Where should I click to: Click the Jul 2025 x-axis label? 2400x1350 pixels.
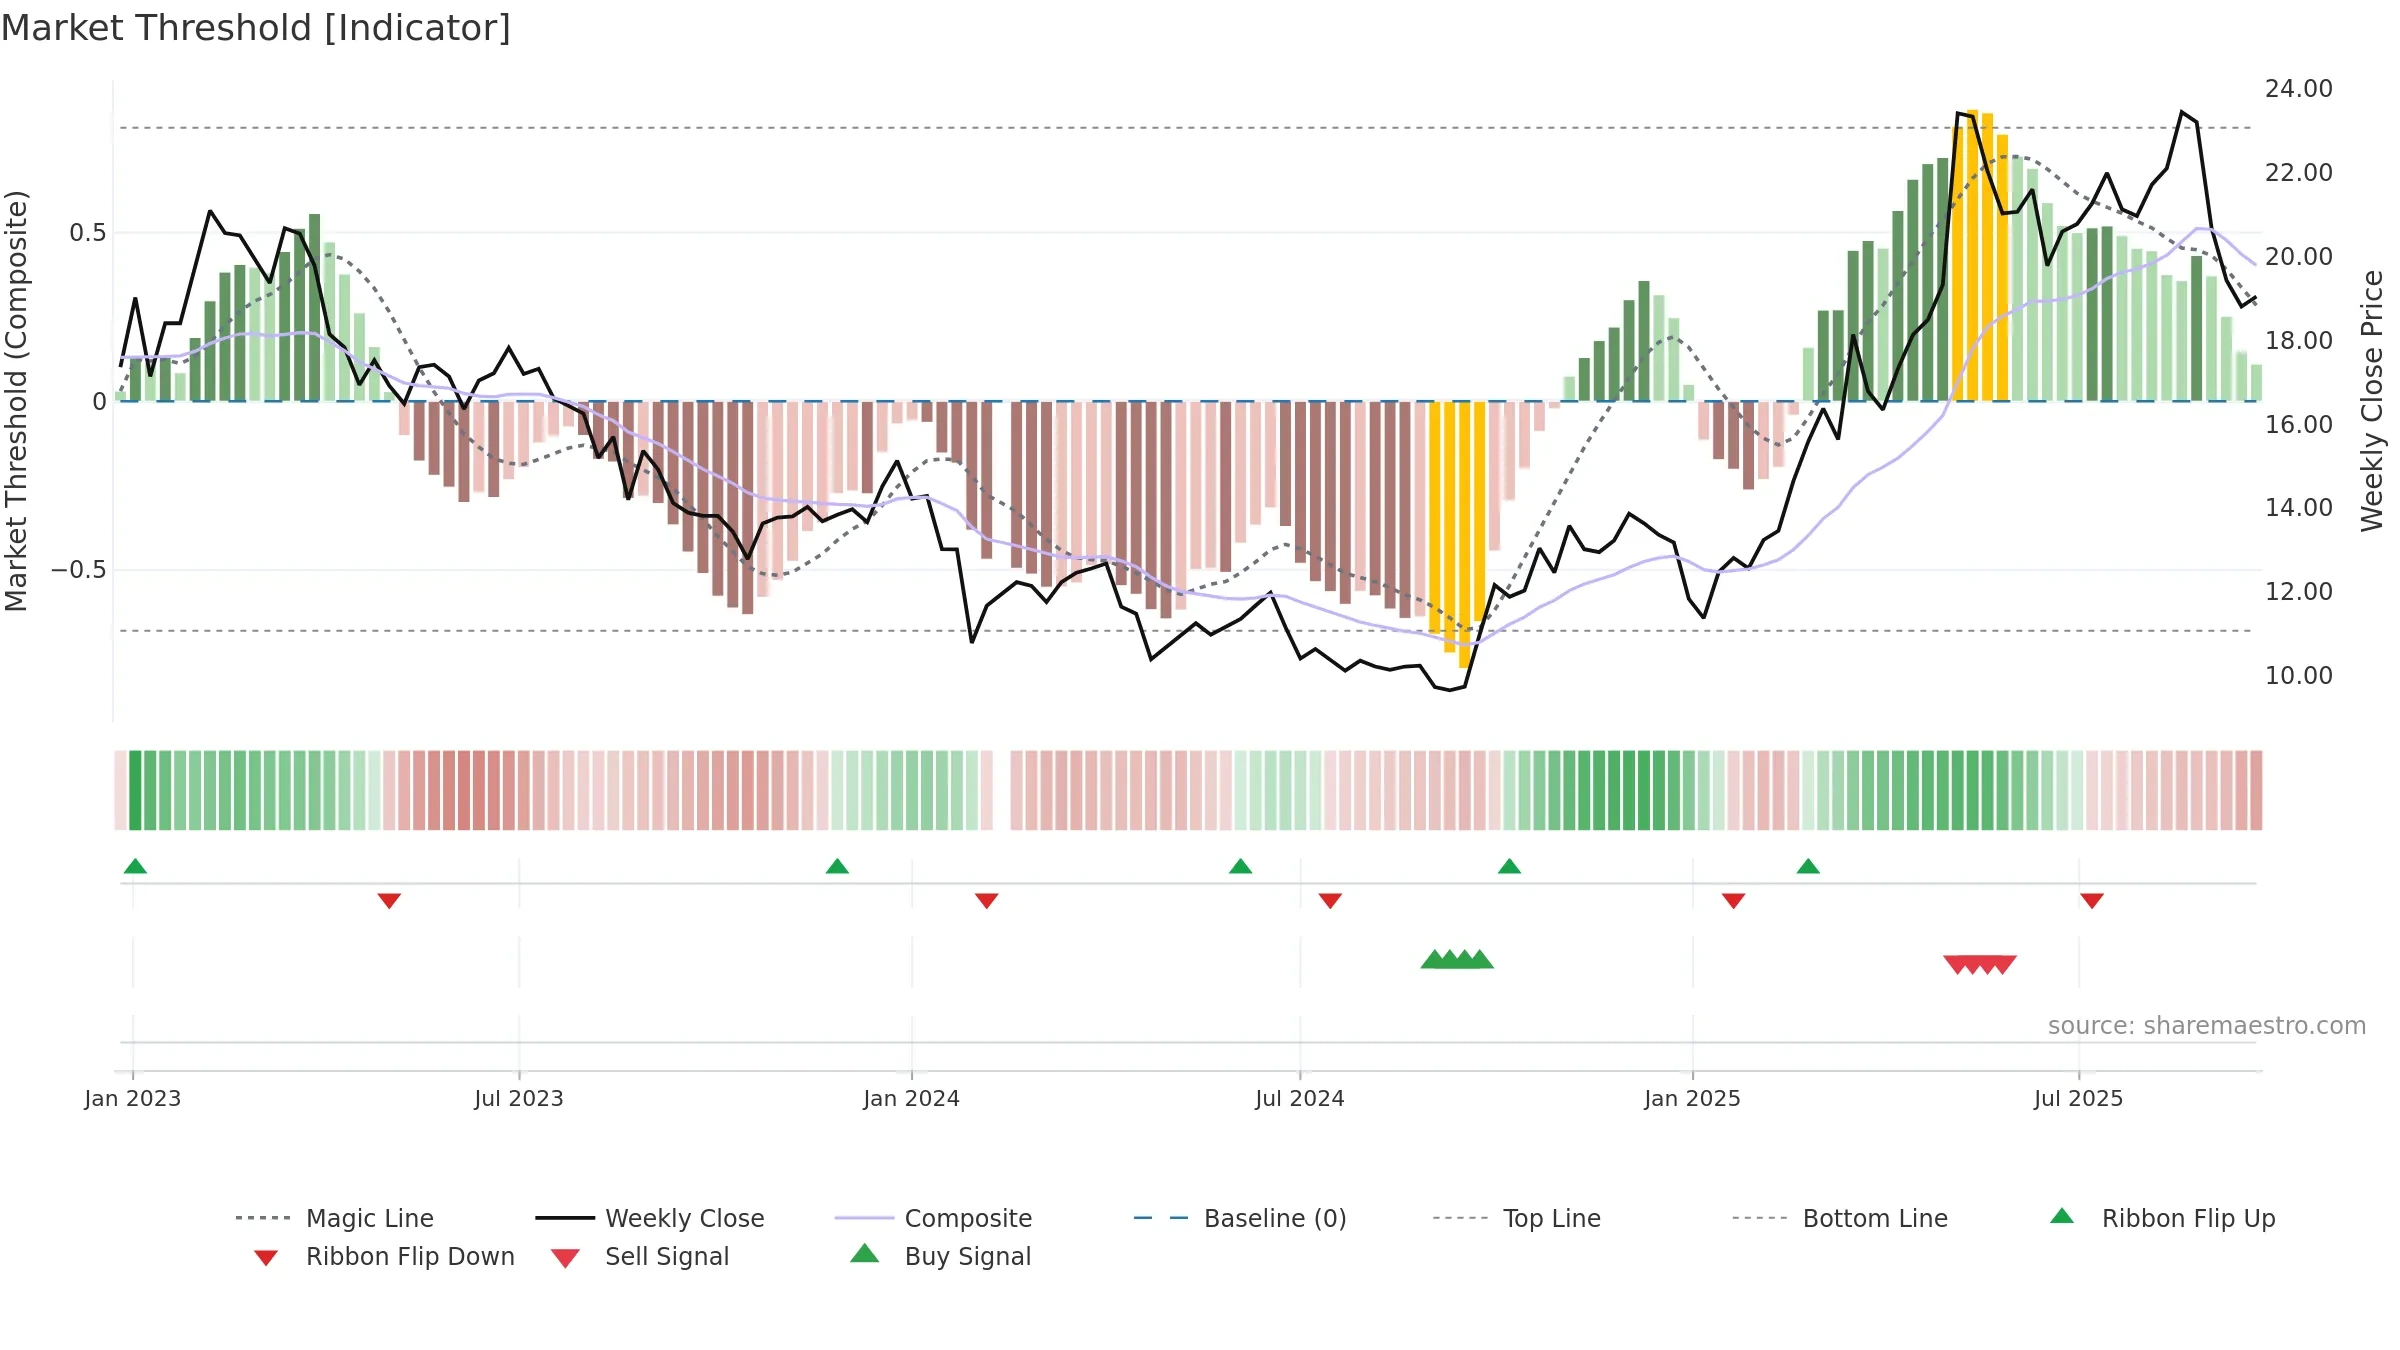tap(2079, 1099)
